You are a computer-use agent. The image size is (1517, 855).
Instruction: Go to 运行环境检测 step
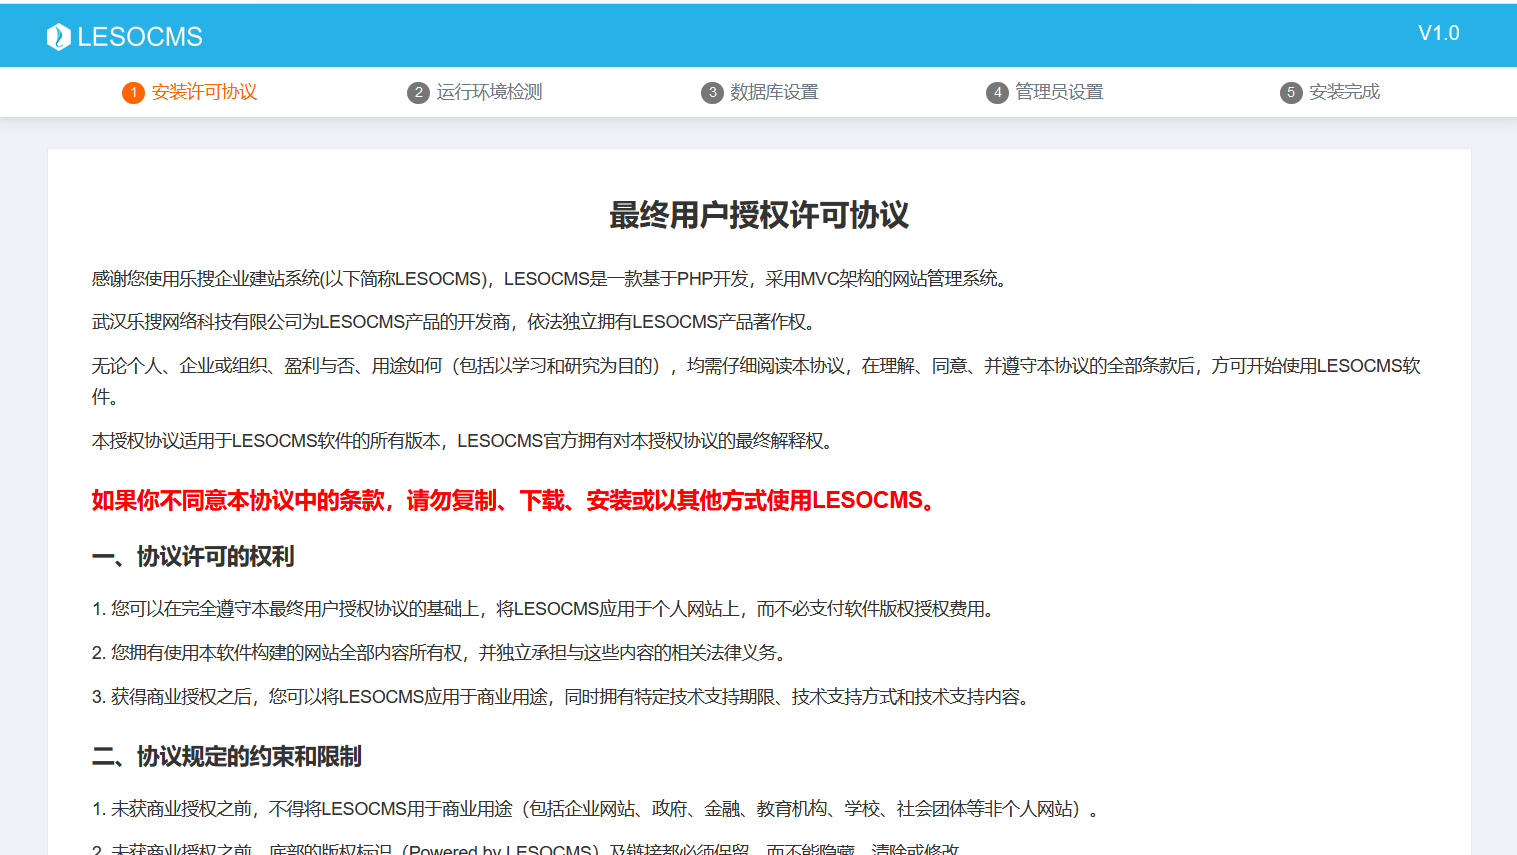point(489,92)
